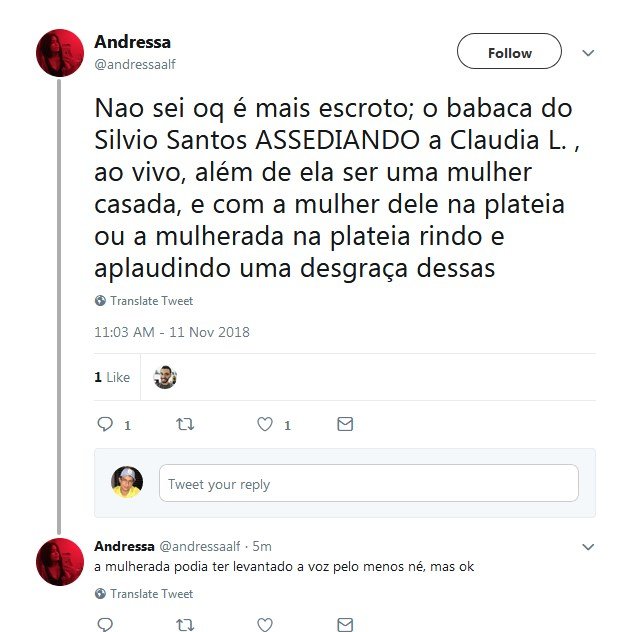Retweet the main tweet about Silvio Santos
The image size is (630, 632).
click(x=185, y=424)
